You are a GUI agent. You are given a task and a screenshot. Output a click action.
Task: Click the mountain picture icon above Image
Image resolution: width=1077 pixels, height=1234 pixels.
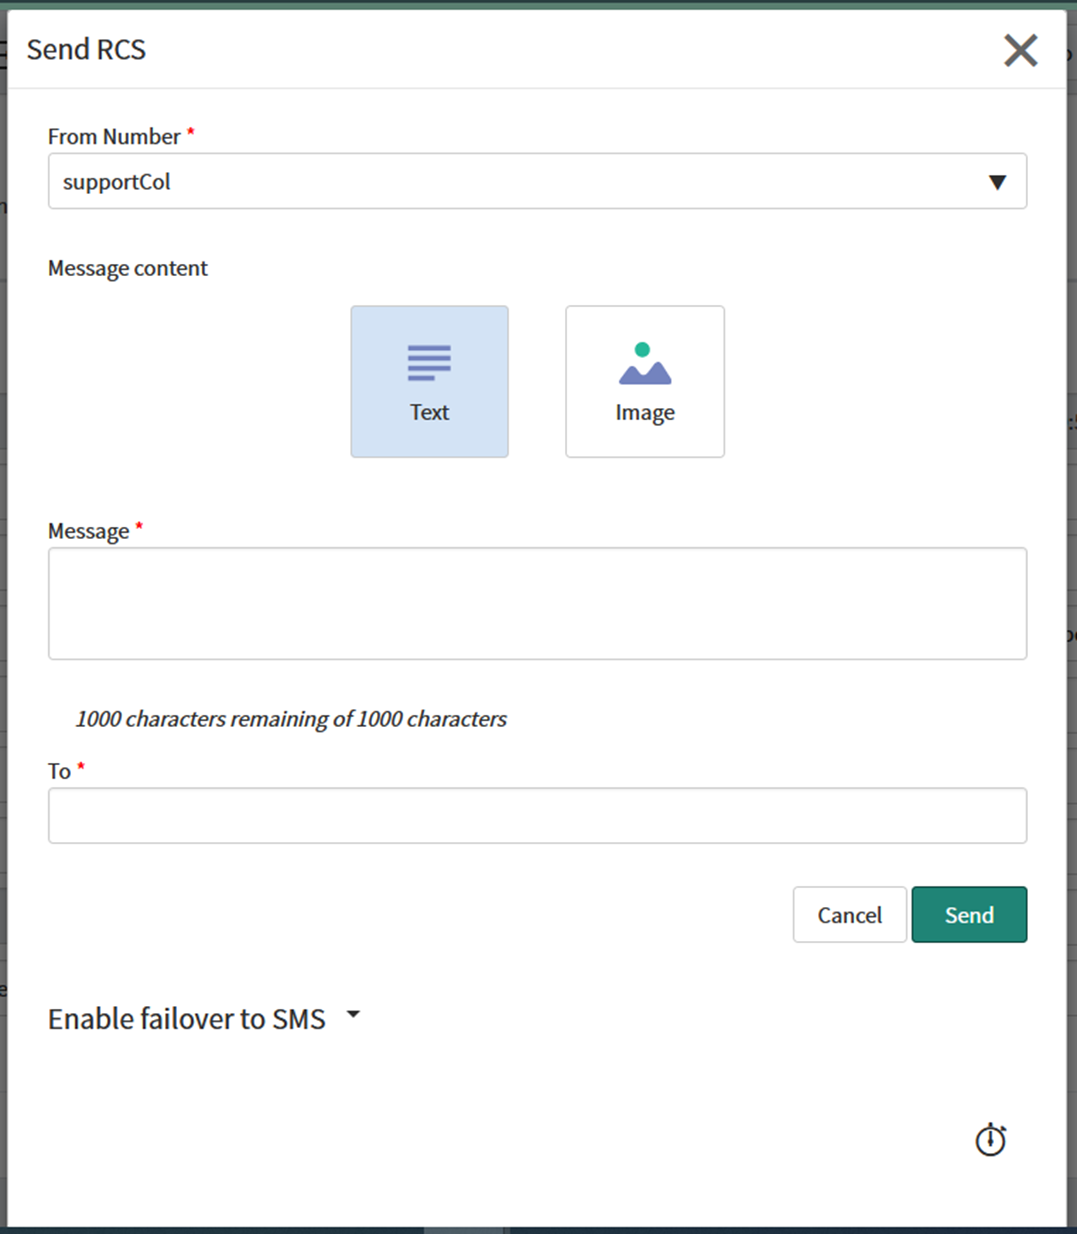[645, 364]
